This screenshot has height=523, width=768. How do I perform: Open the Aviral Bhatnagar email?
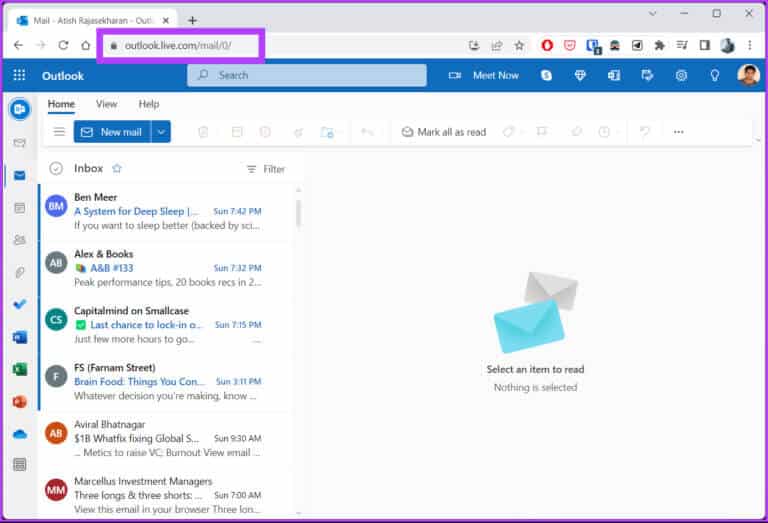click(x=167, y=438)
